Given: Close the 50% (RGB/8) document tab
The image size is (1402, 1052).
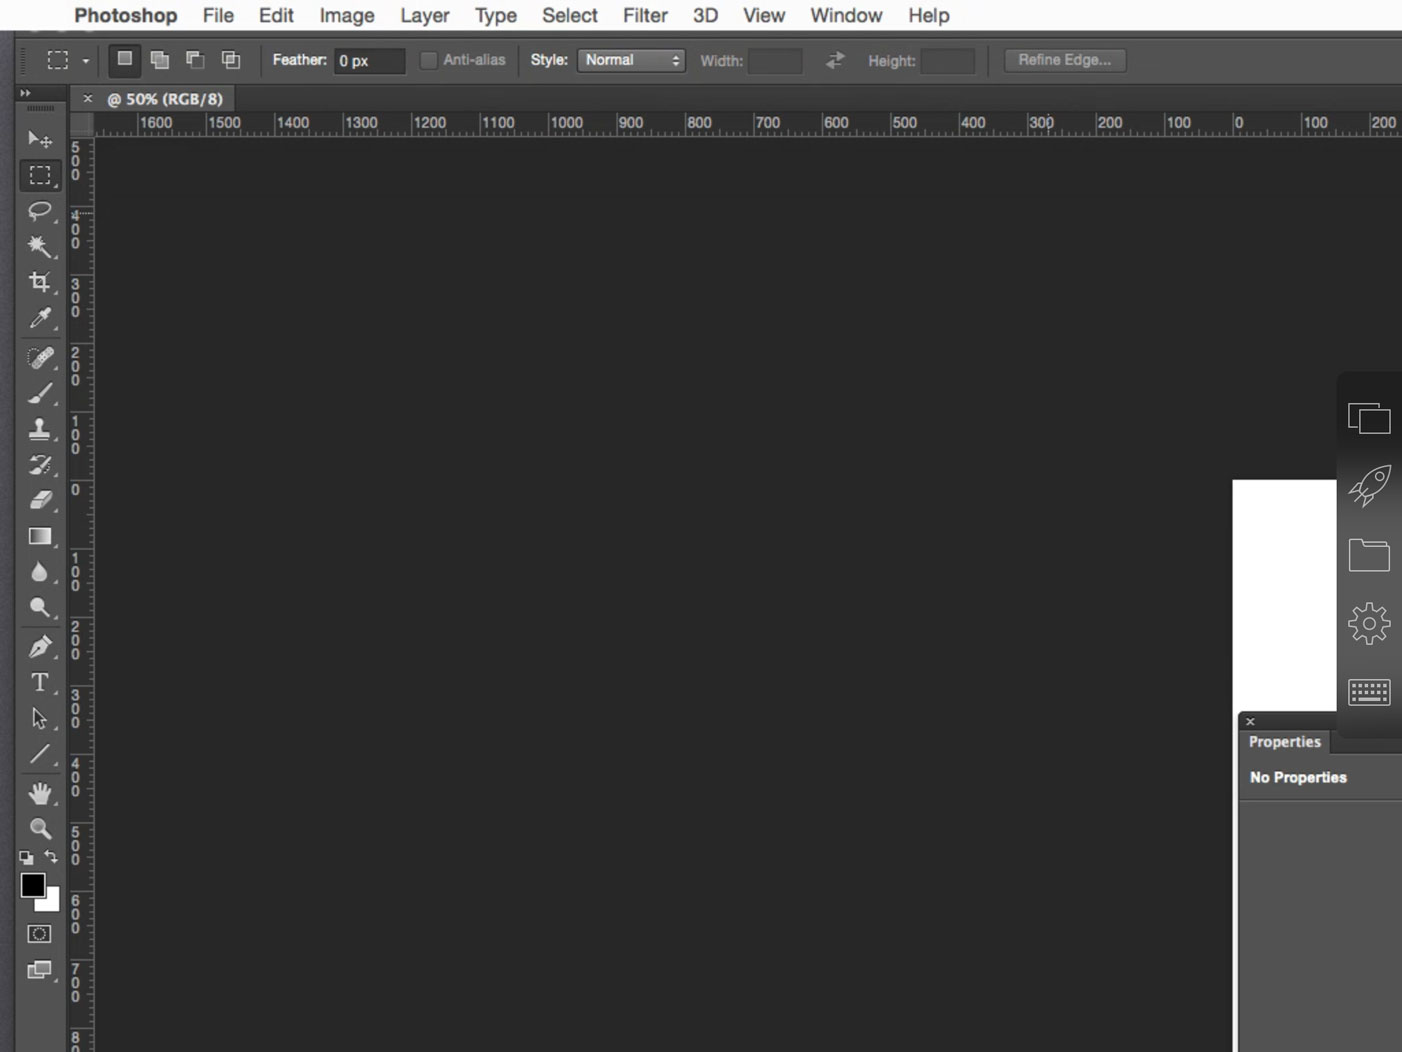Looking at the screenshot, I should point(87,98).
